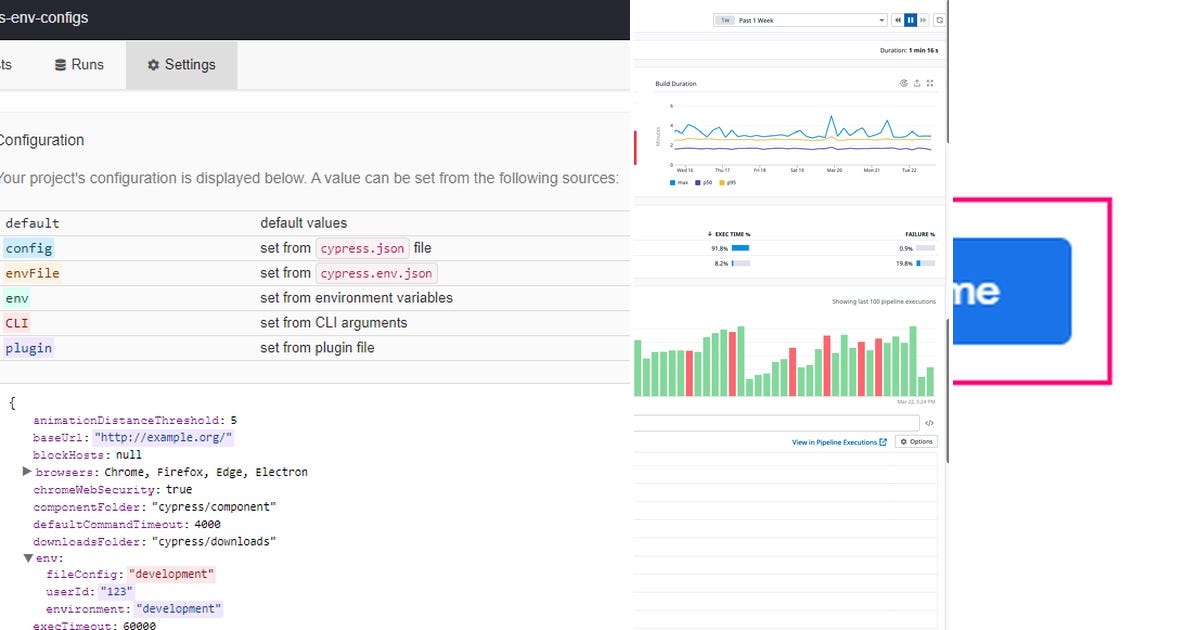This screenshot has height=630, width=1200.
Task: Open the Past 1 Week time range dropdown
Action: click(800, 19)
